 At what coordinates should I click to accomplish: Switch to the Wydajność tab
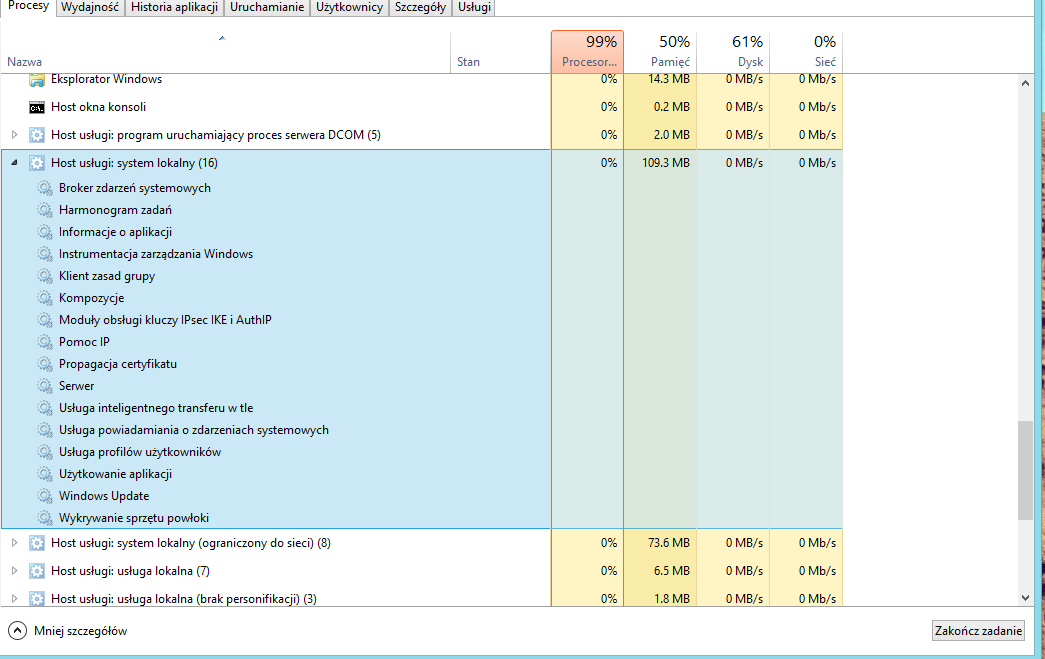point(90,7)
